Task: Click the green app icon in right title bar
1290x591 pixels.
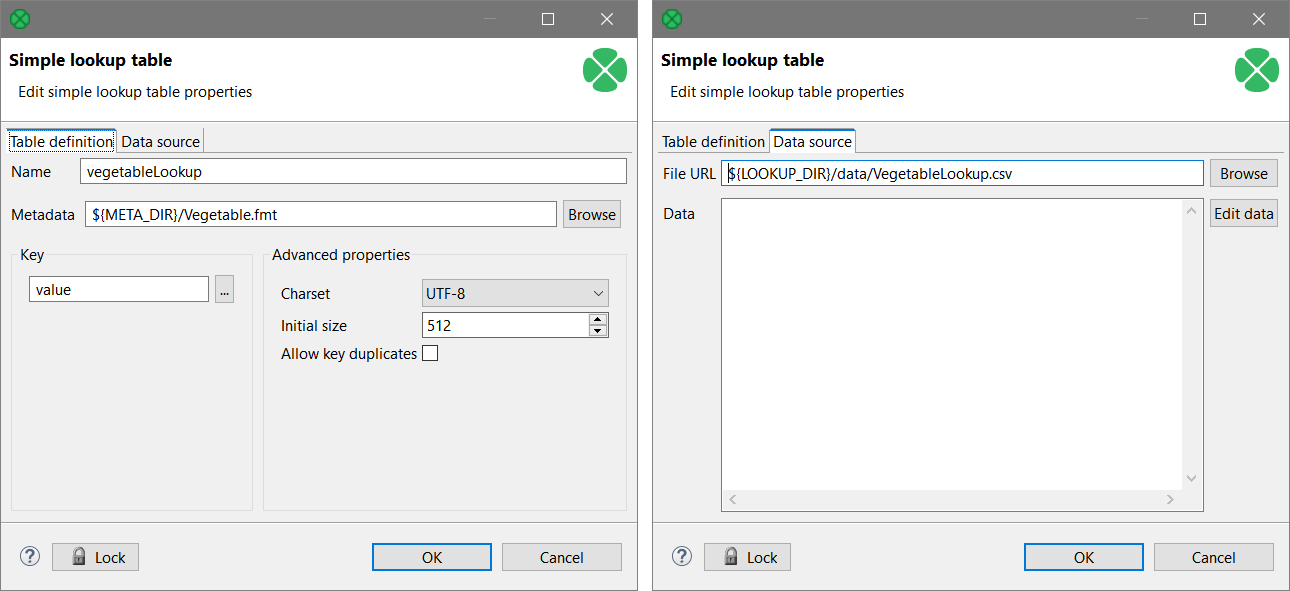Action: pos(671,18)
